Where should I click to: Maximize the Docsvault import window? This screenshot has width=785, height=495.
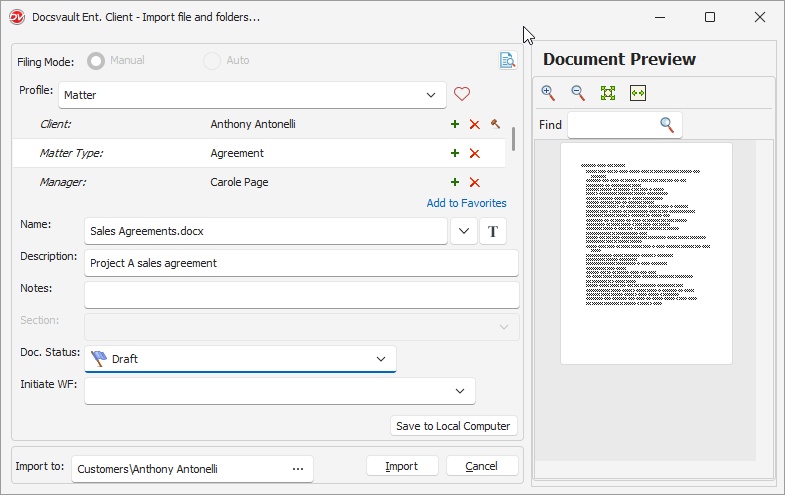(710, 17)
